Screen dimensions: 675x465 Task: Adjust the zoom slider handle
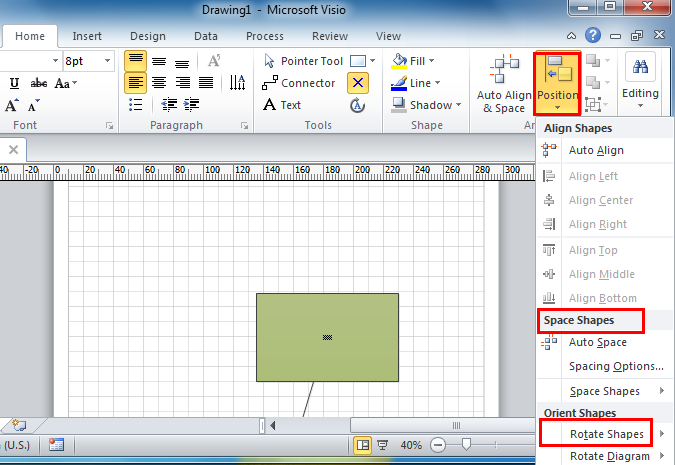464,444
